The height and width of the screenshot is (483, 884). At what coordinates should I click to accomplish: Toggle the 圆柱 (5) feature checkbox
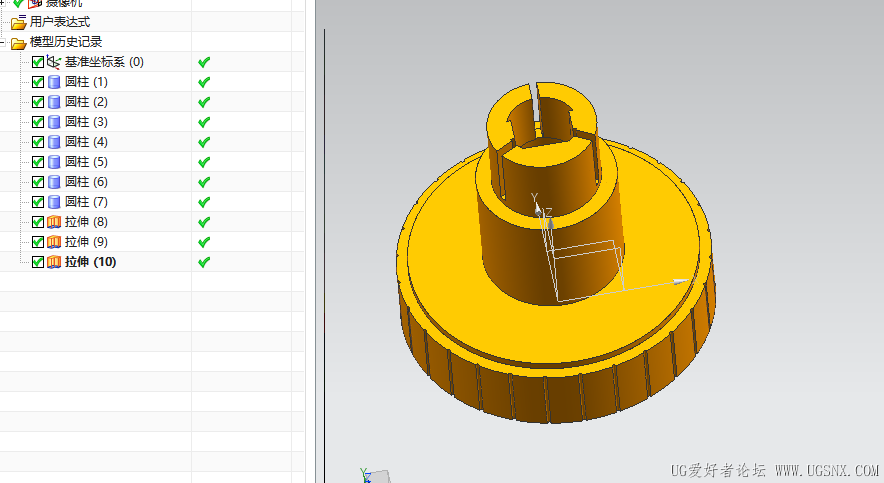[38, 162]
